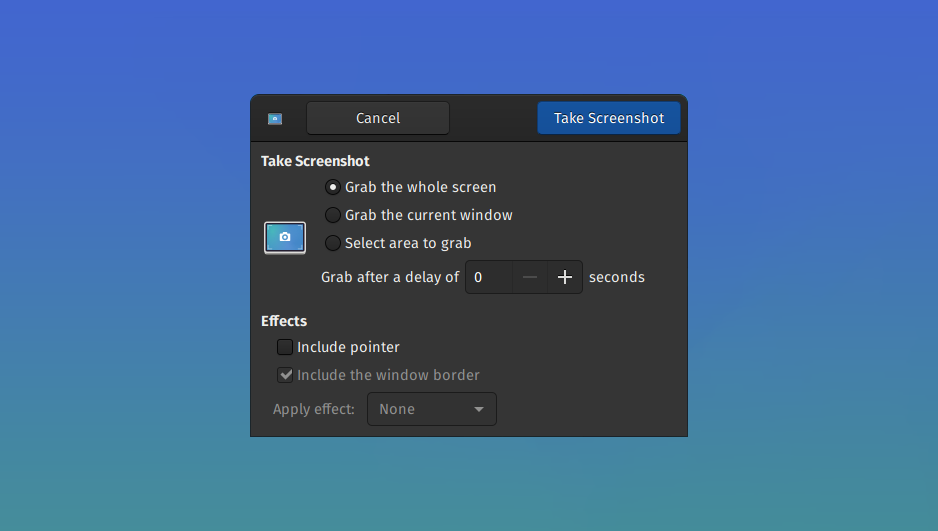Screen dimensions: 938x531
Task: Click the Take Screenshot section heading
Action: (315, 161)
